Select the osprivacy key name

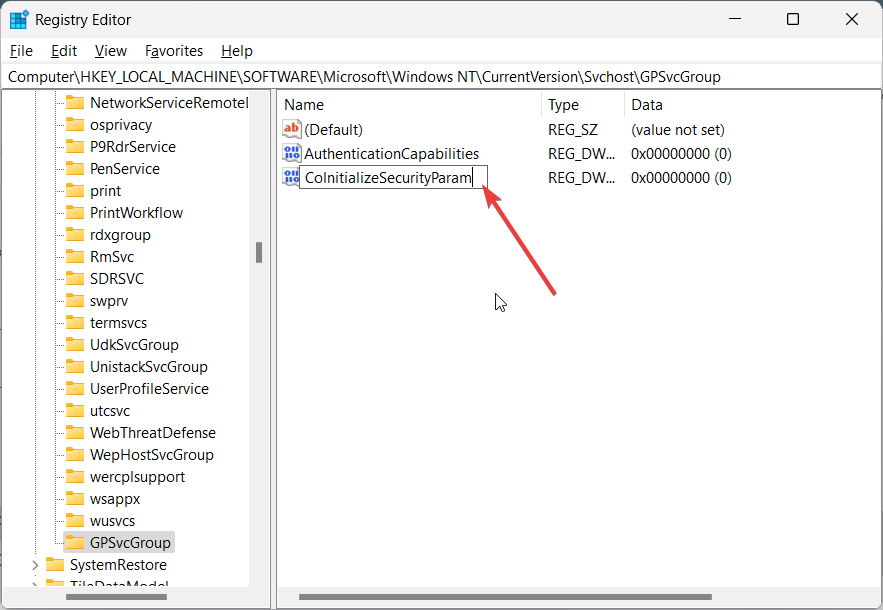click(121, 124)
